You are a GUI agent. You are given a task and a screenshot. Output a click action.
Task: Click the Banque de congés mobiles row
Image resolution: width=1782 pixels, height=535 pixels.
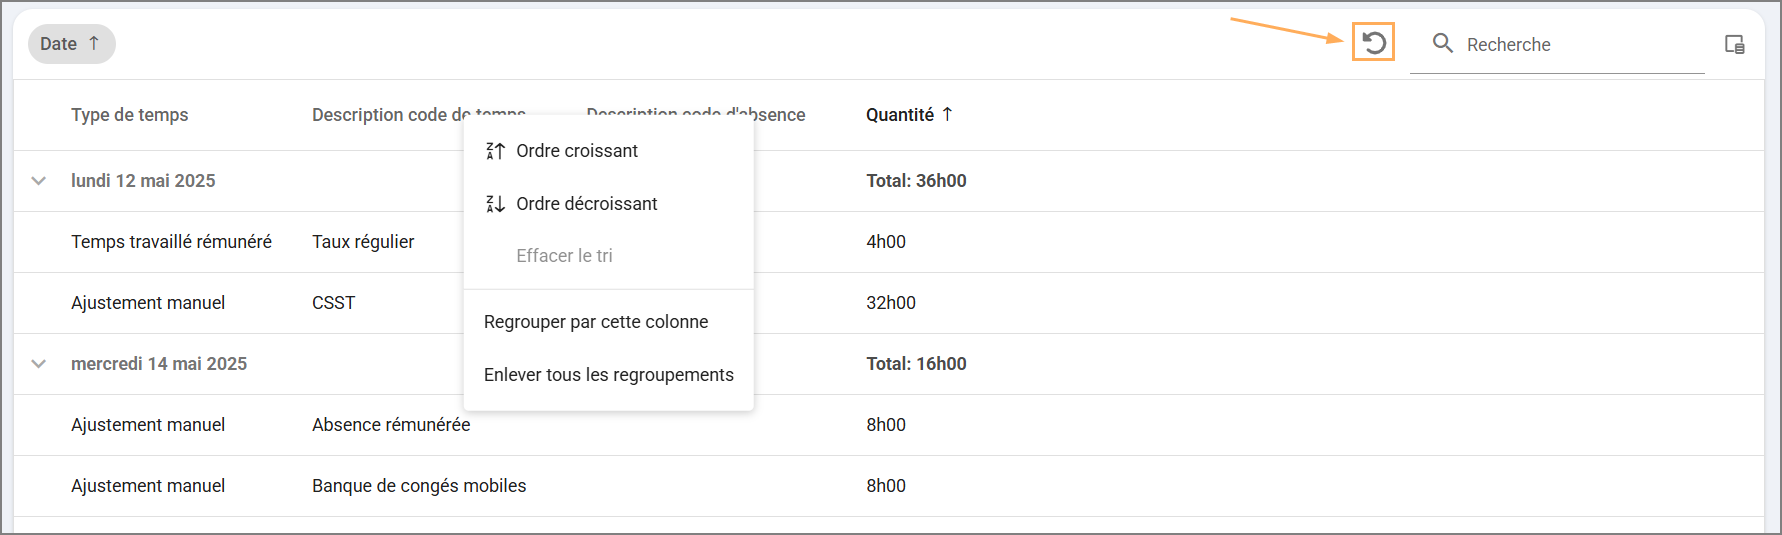tap(419, 486)
